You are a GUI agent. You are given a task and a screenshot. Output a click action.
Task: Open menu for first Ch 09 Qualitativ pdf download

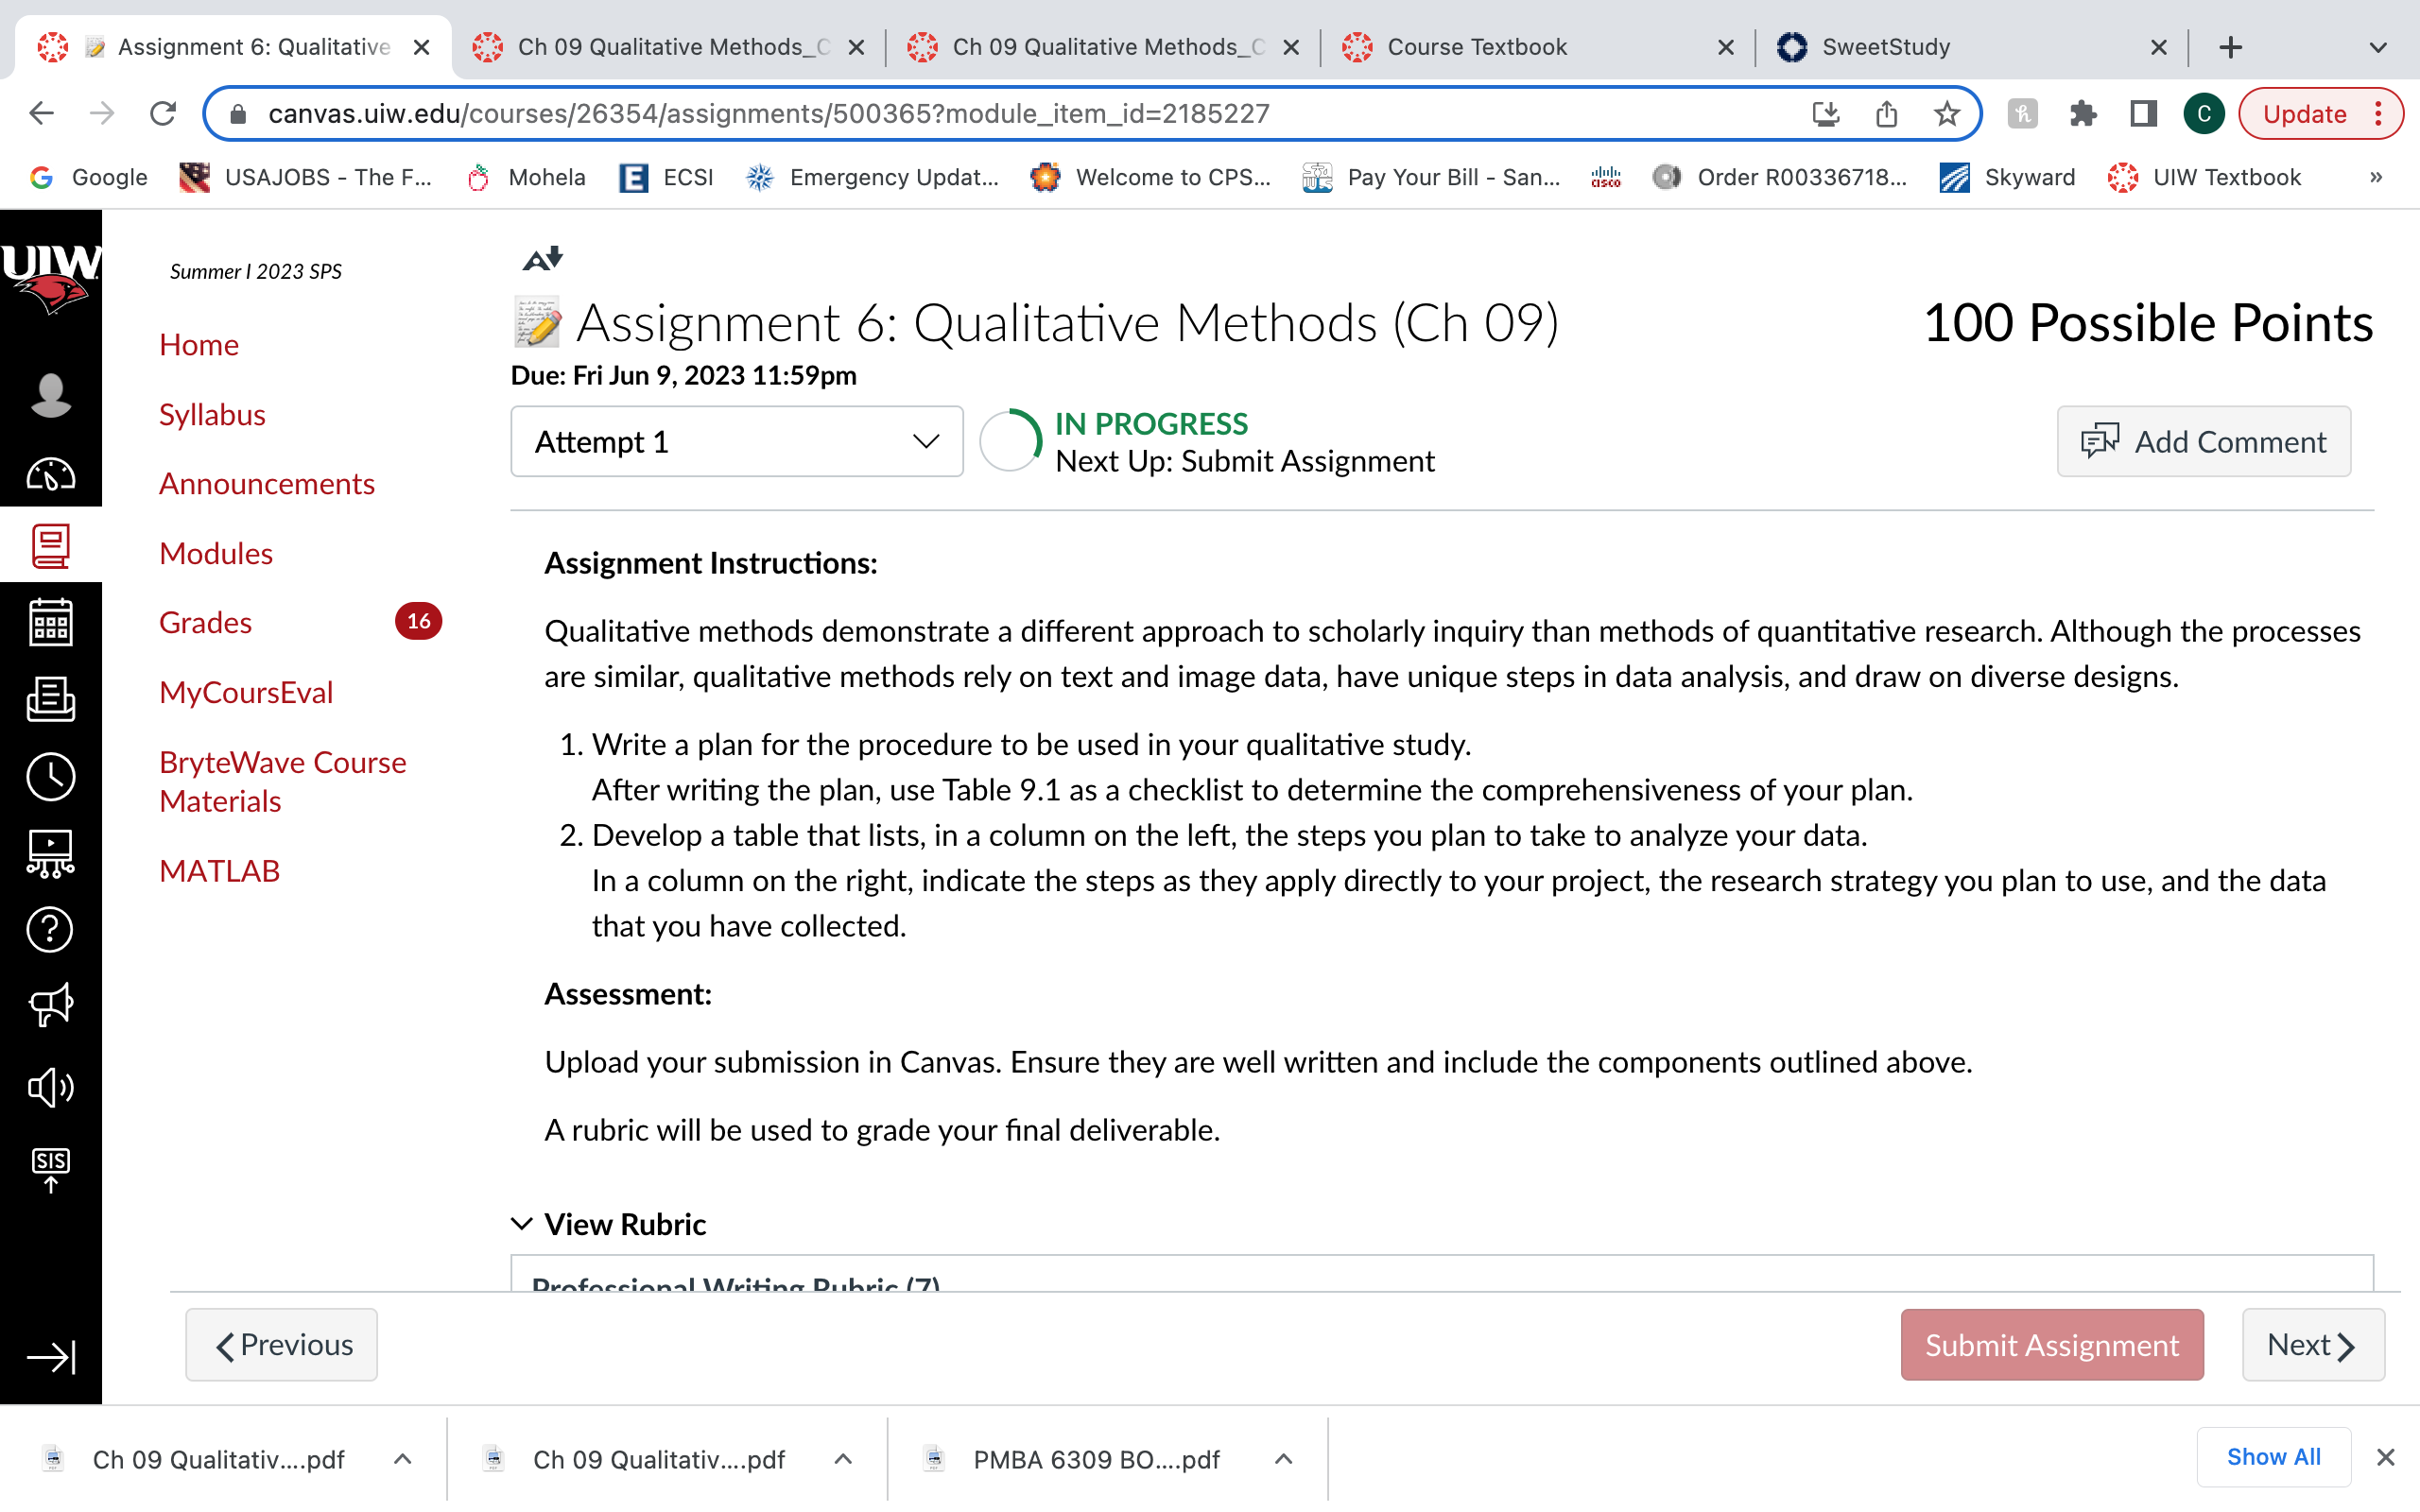[x=402, y=1459]
